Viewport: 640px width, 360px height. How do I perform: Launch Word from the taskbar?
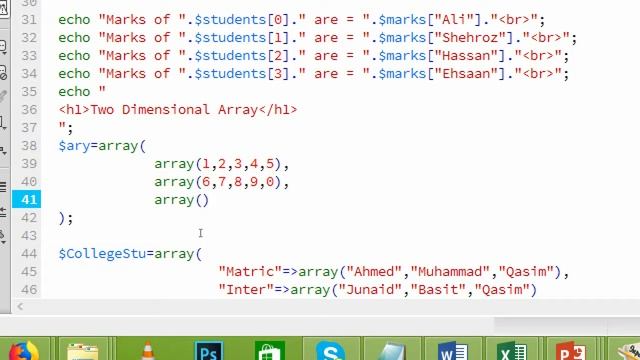453,351
